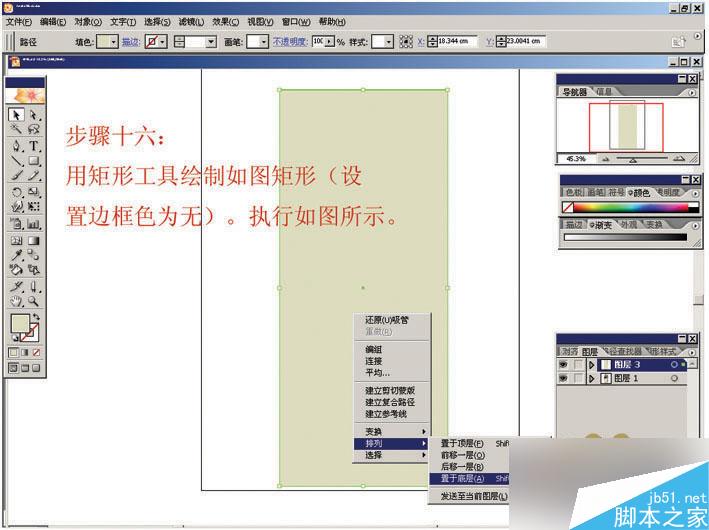Image resolution: width=709 pixels, height=530 pixels.
Task: Pick the Rotate tool
Action: click(x=17, y=192)
